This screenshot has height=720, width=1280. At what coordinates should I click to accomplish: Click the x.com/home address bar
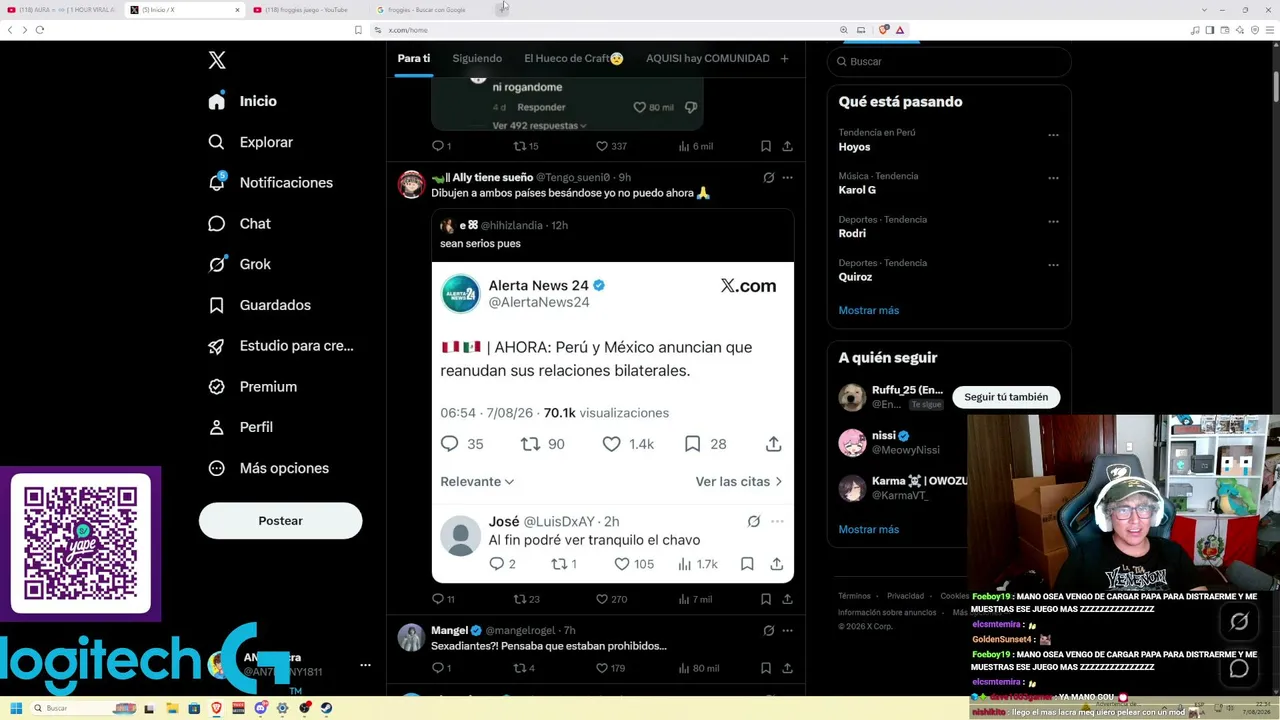[x=606, y=30]
